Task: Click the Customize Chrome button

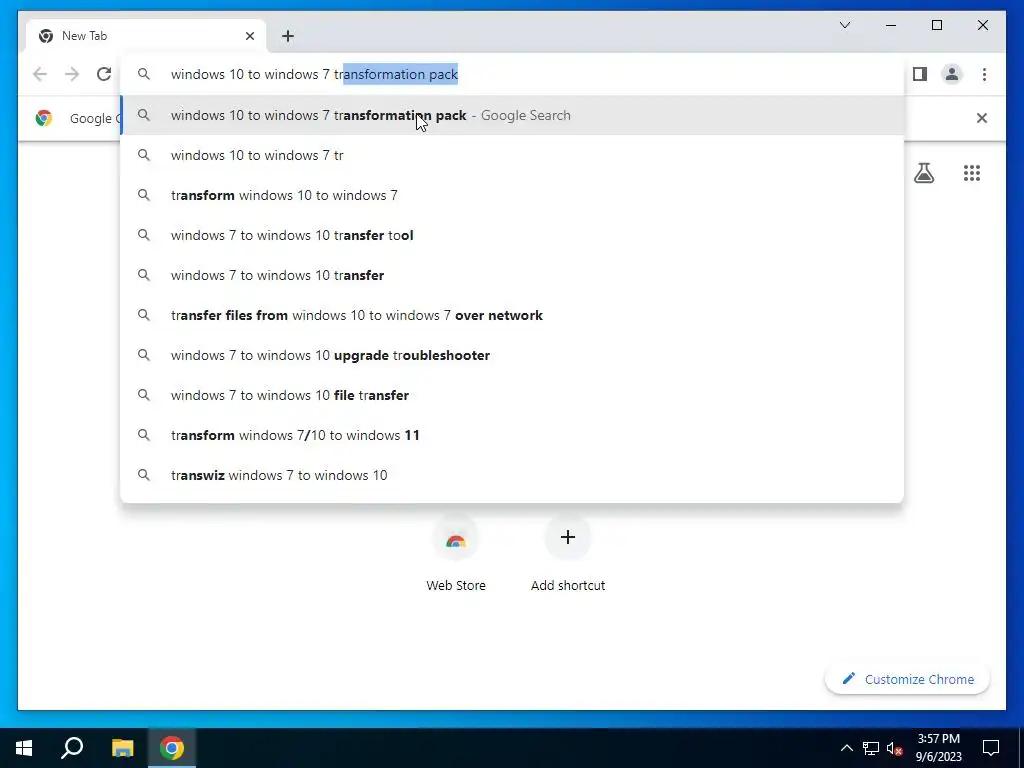Action: (x=908, y=679)
